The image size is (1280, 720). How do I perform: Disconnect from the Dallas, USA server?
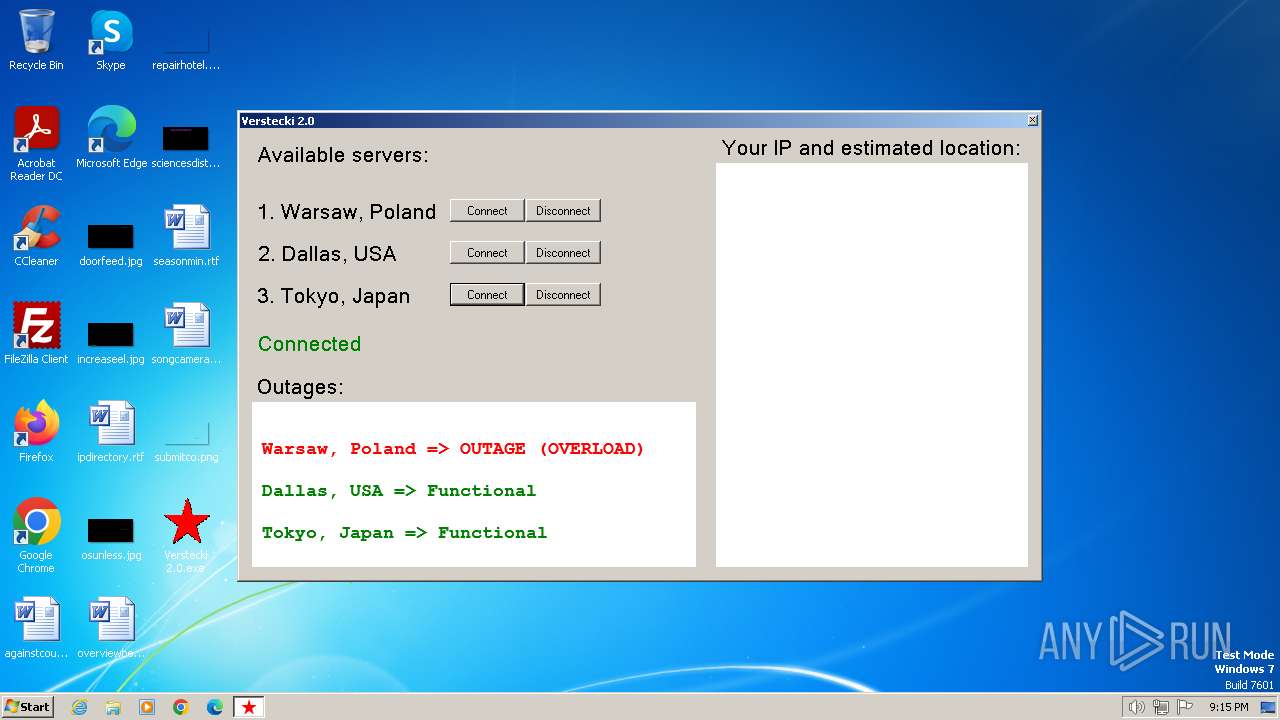pyautogui.click(x=563, y=253)
